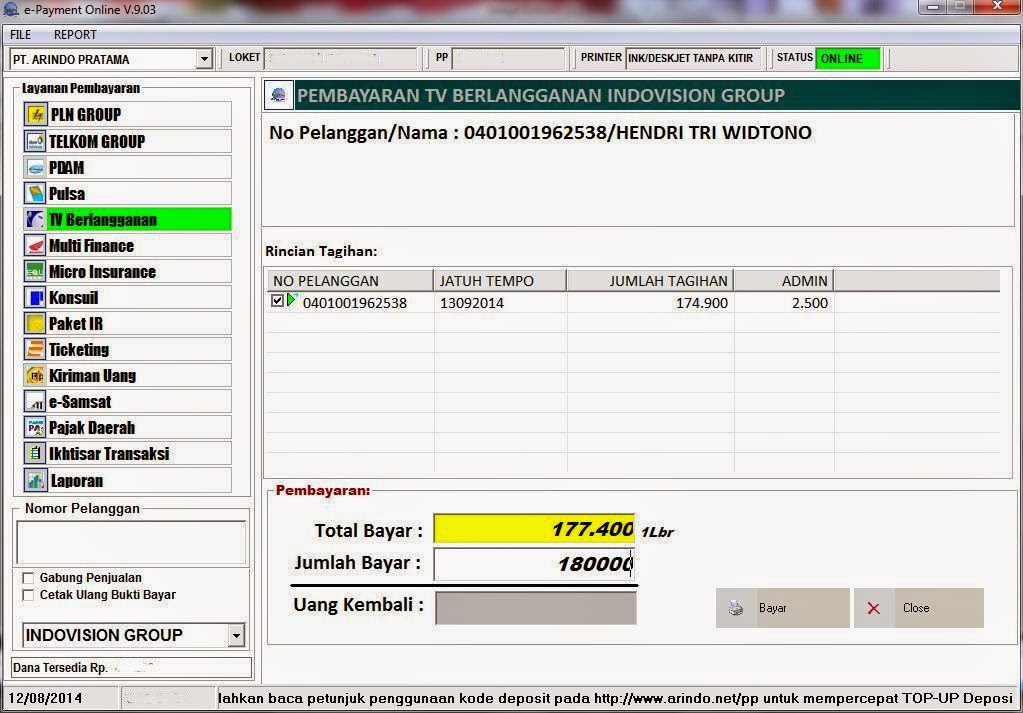The width and height of the screenshot is (1023, 713).
Task: Click the e-Samsat icon
Action: pyautogui.click(x=35, y=401)
